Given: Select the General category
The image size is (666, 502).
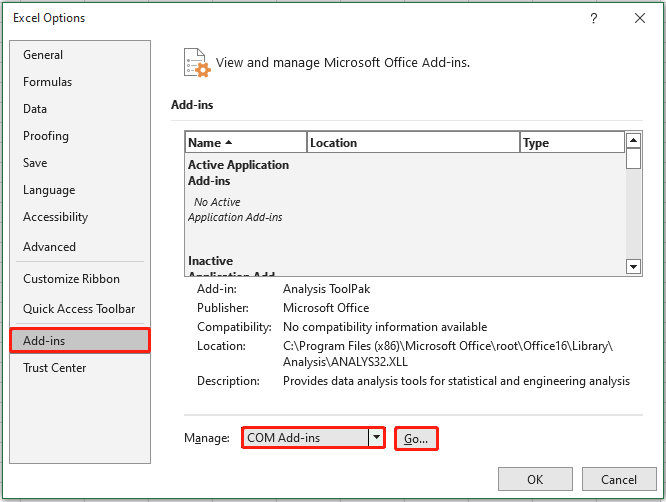Looking at the screenshot, I should pyautogui.click(x=43, y=55).
